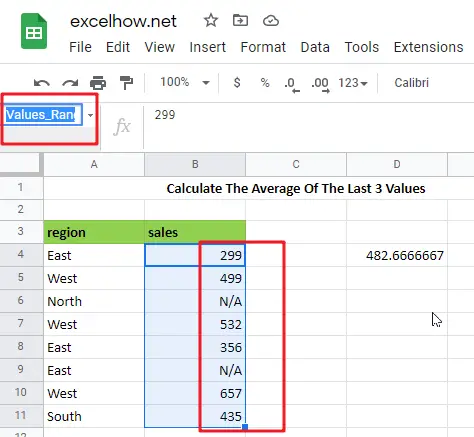Click the 'North' region cell
This screenshot has height=437, width=474.
coord(94,301)
